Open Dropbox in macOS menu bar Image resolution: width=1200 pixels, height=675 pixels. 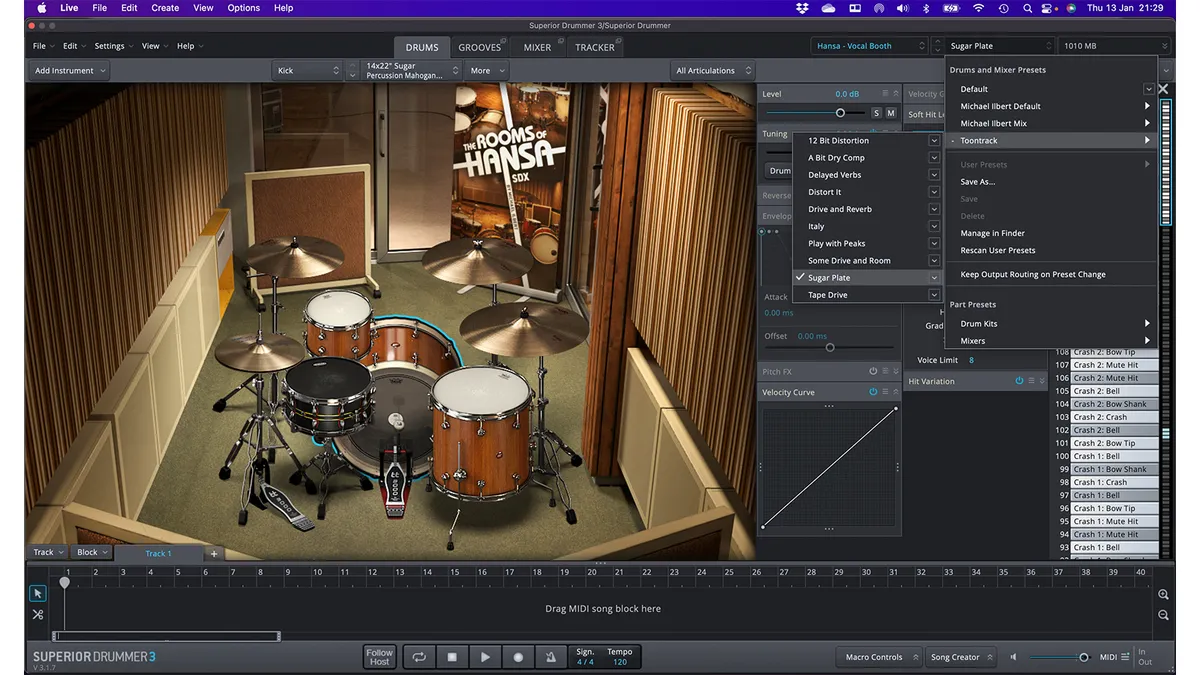802,8
